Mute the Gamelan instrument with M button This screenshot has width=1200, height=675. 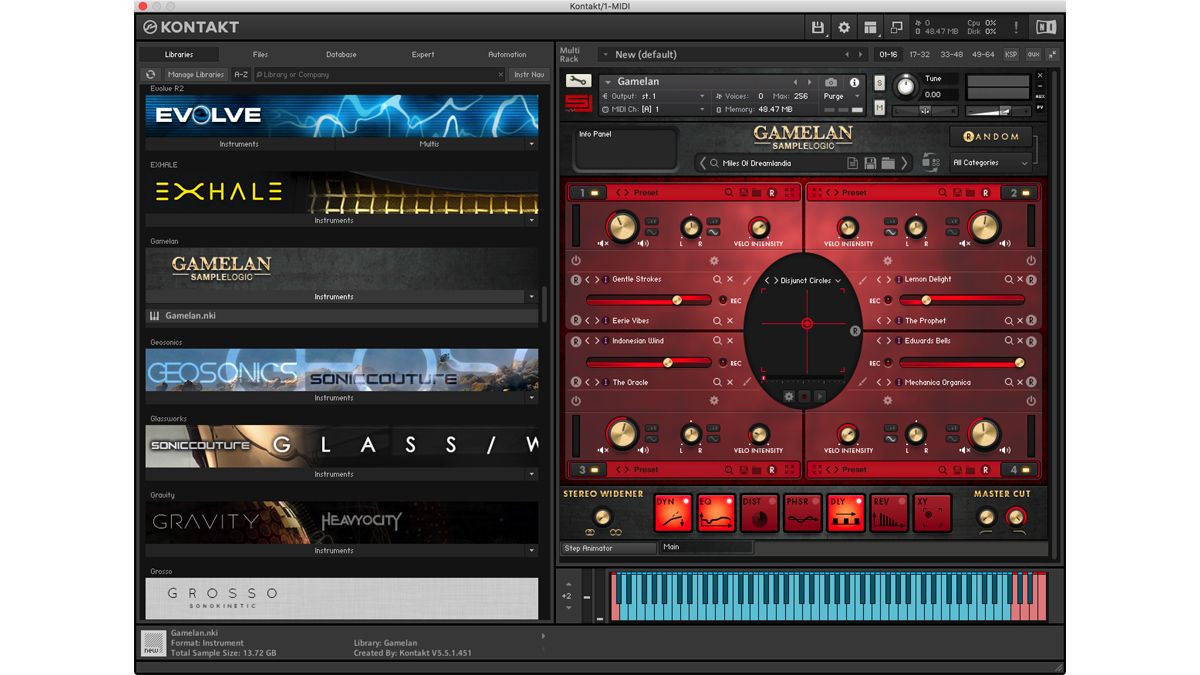click(x=878, y=106)
